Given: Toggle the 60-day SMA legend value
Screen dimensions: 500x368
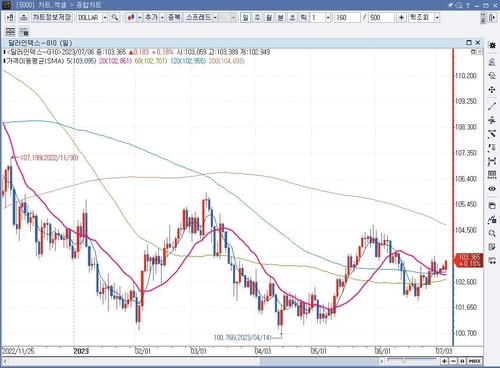Looking at the screenshot, I should [151, 61].
